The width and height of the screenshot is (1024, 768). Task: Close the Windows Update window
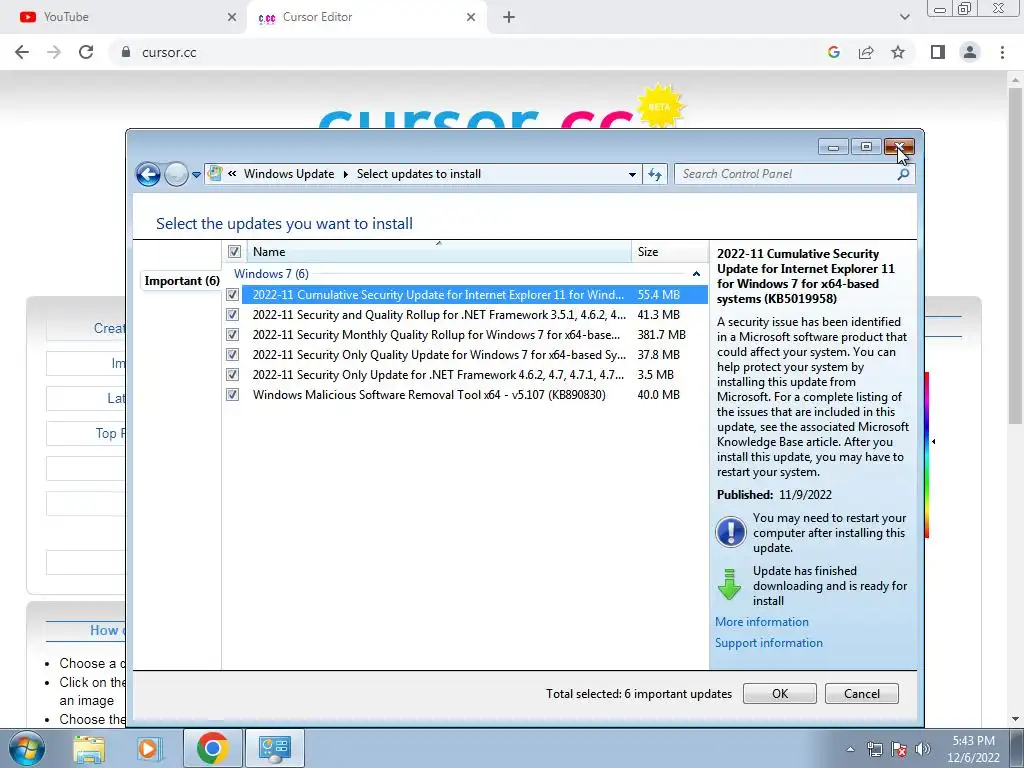(x=899, y=147)
